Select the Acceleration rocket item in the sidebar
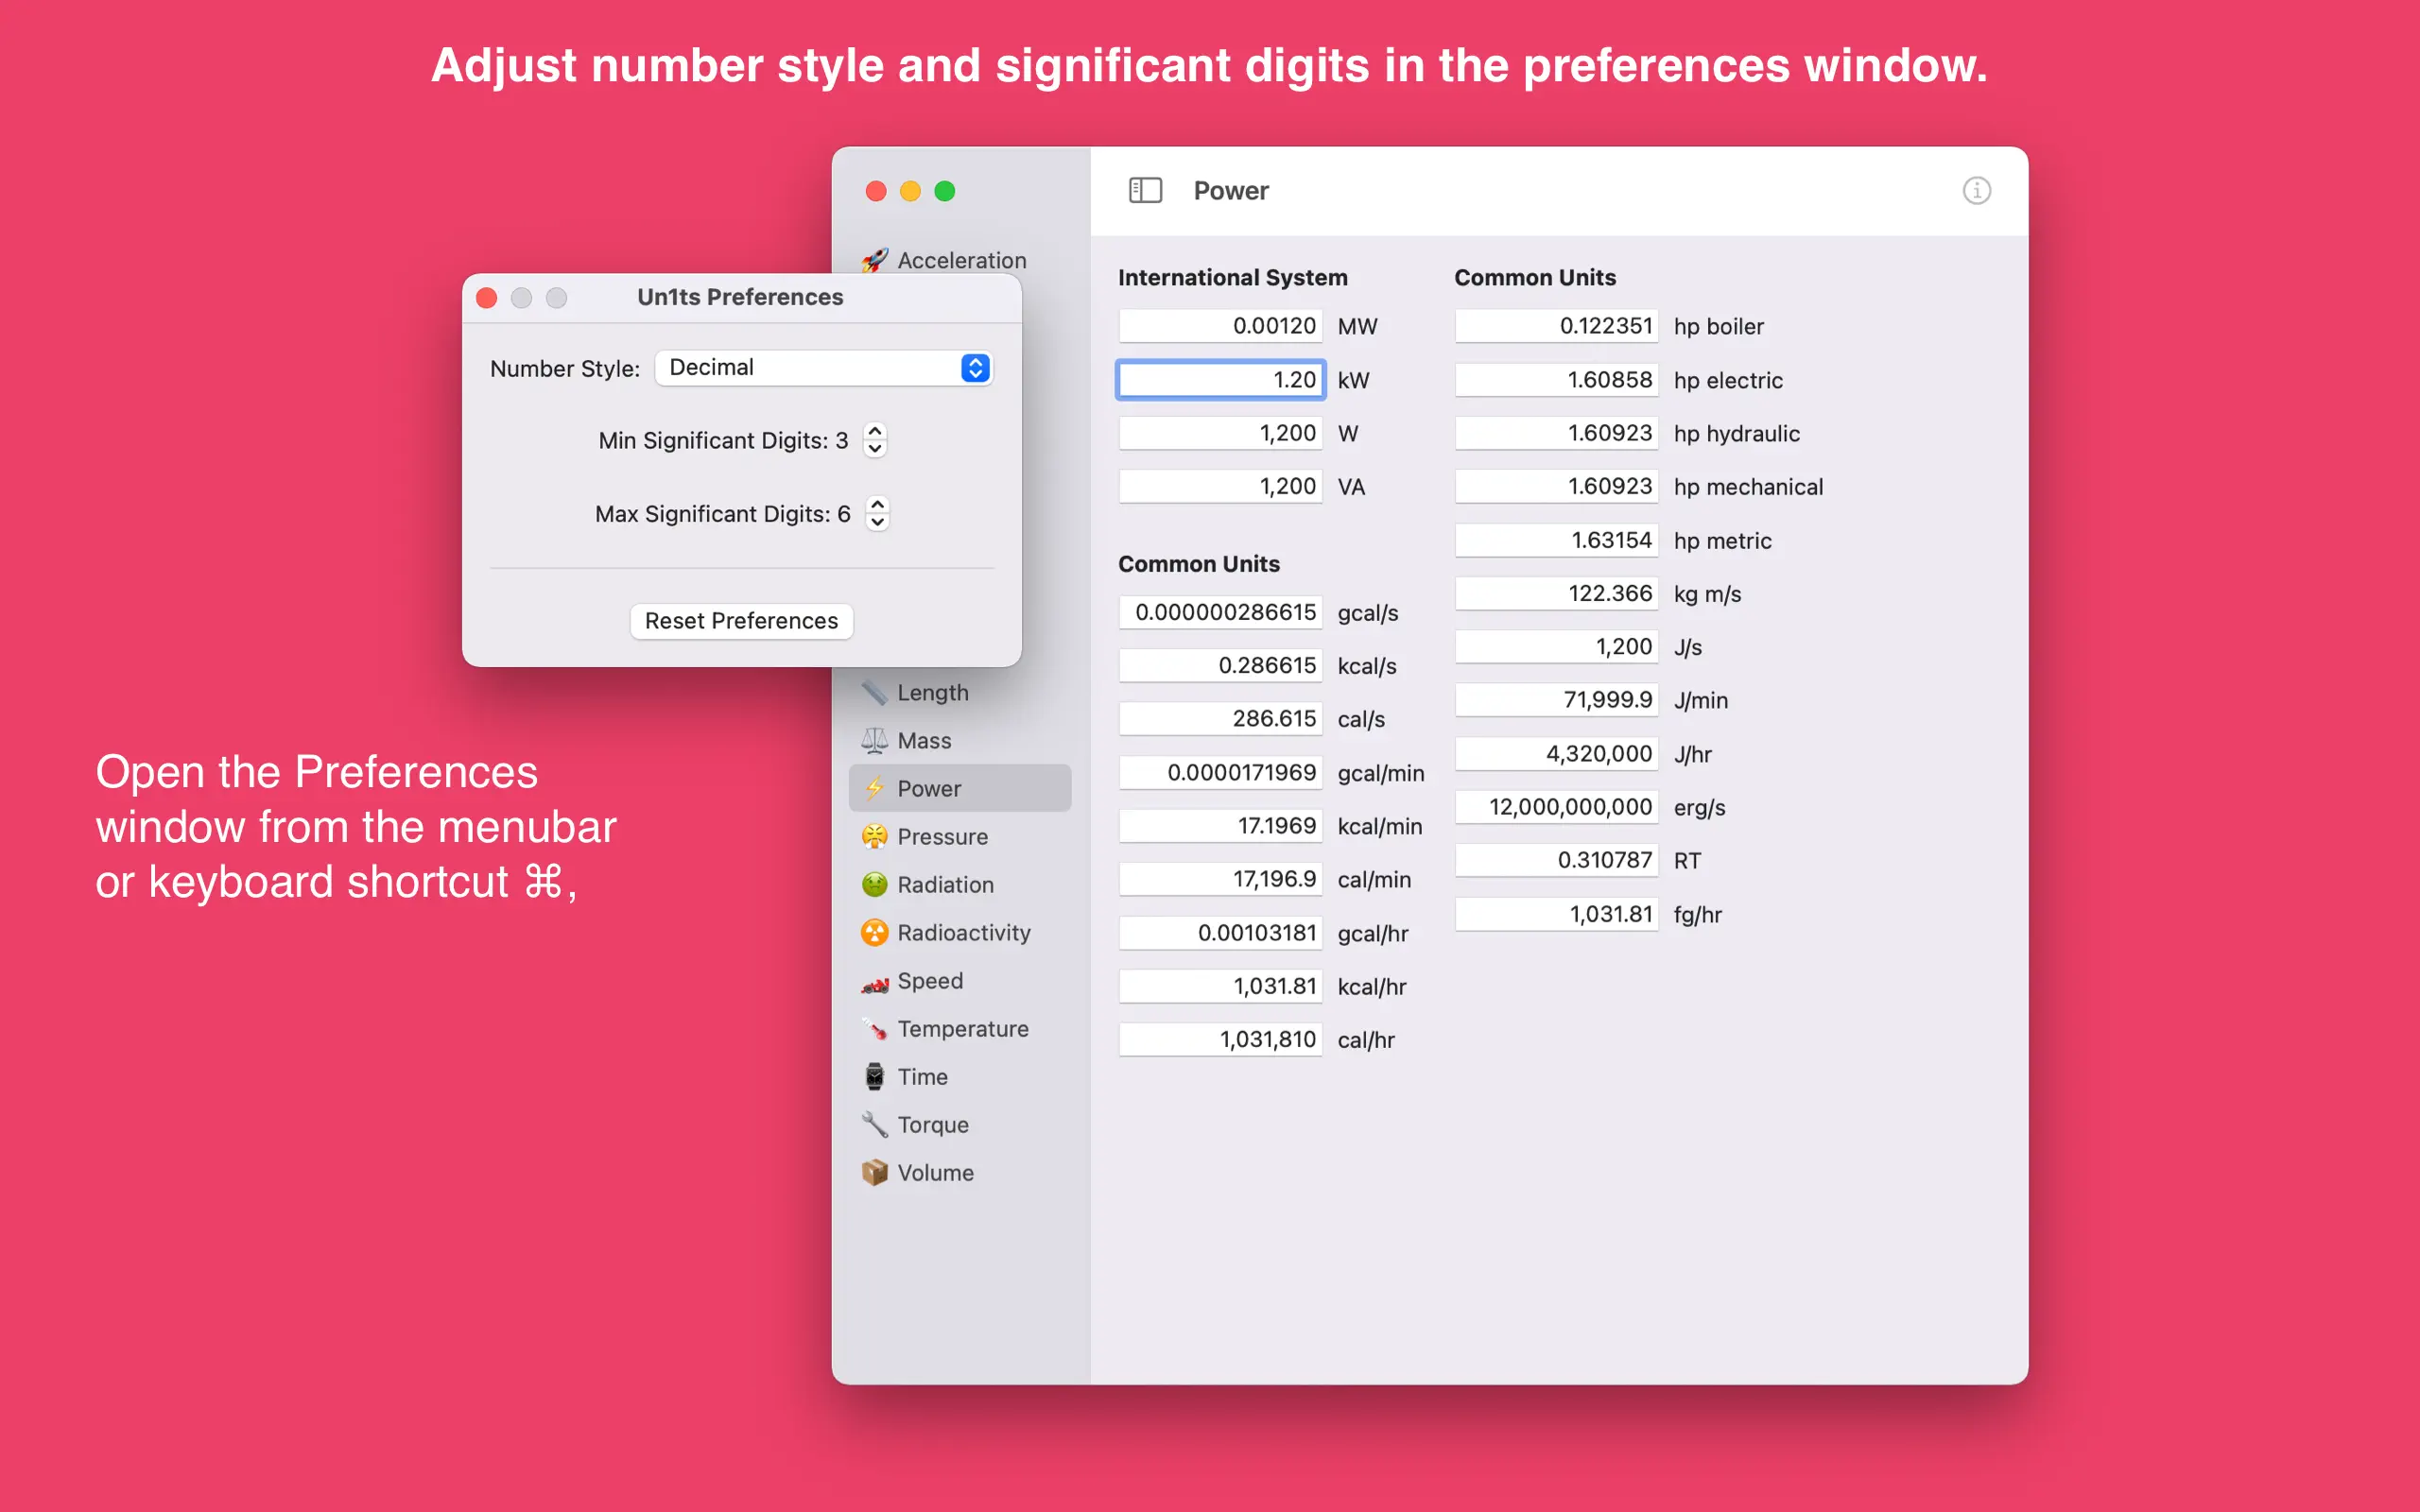2420x1512 pixels. [960, 260]
